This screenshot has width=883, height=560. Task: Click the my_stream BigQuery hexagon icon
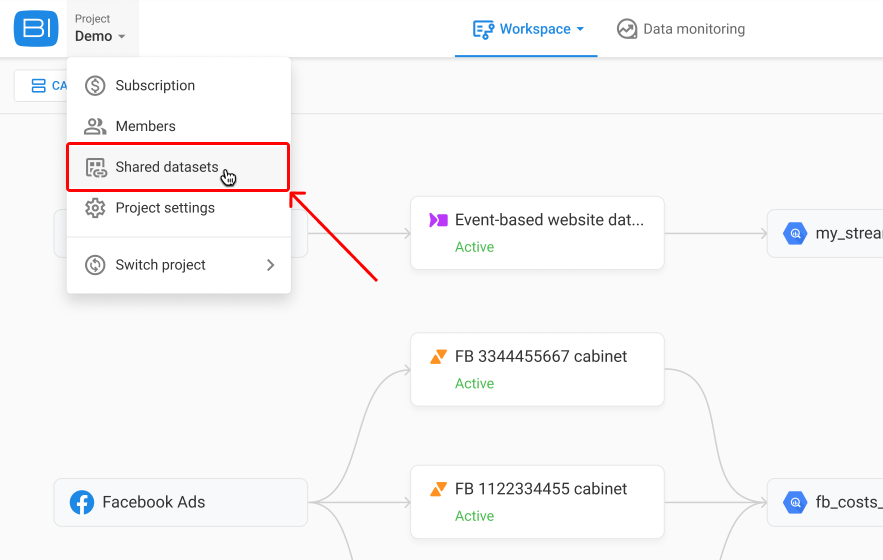[x=795, y=233]
